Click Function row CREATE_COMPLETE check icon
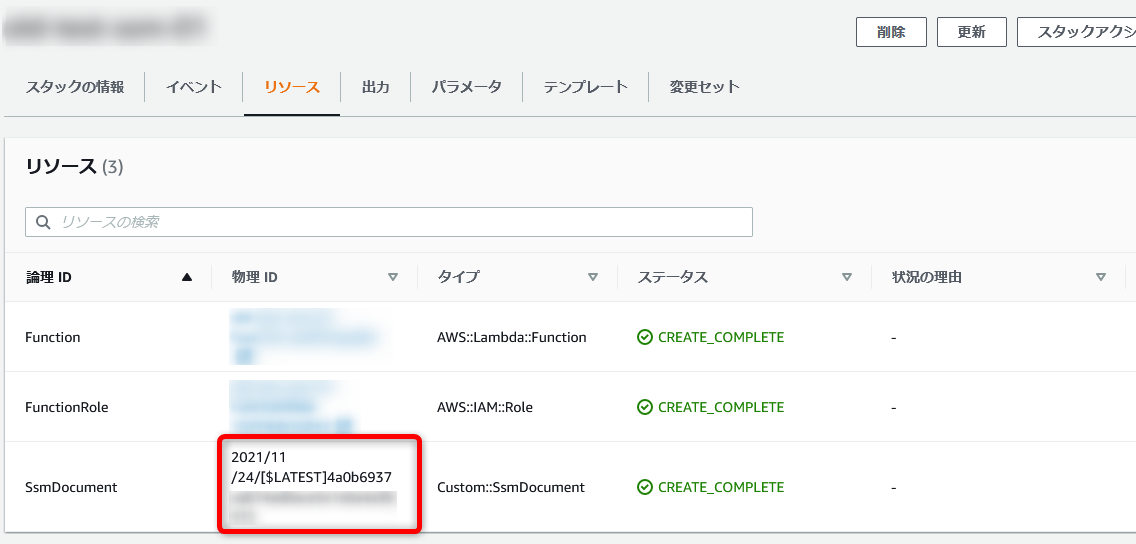The image size is (1136, 544). pyautogui.click(x=645, y=338)
